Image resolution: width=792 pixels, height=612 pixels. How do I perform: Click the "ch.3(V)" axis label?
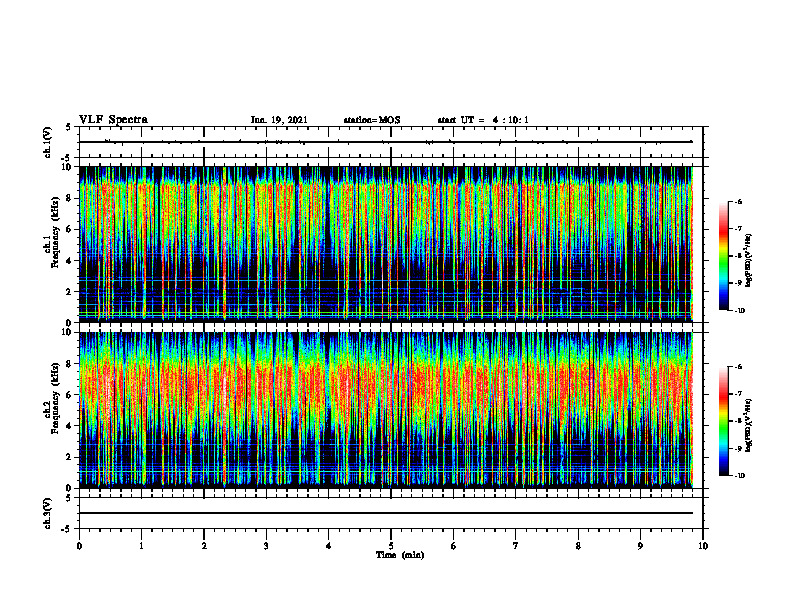pos(48,513)
